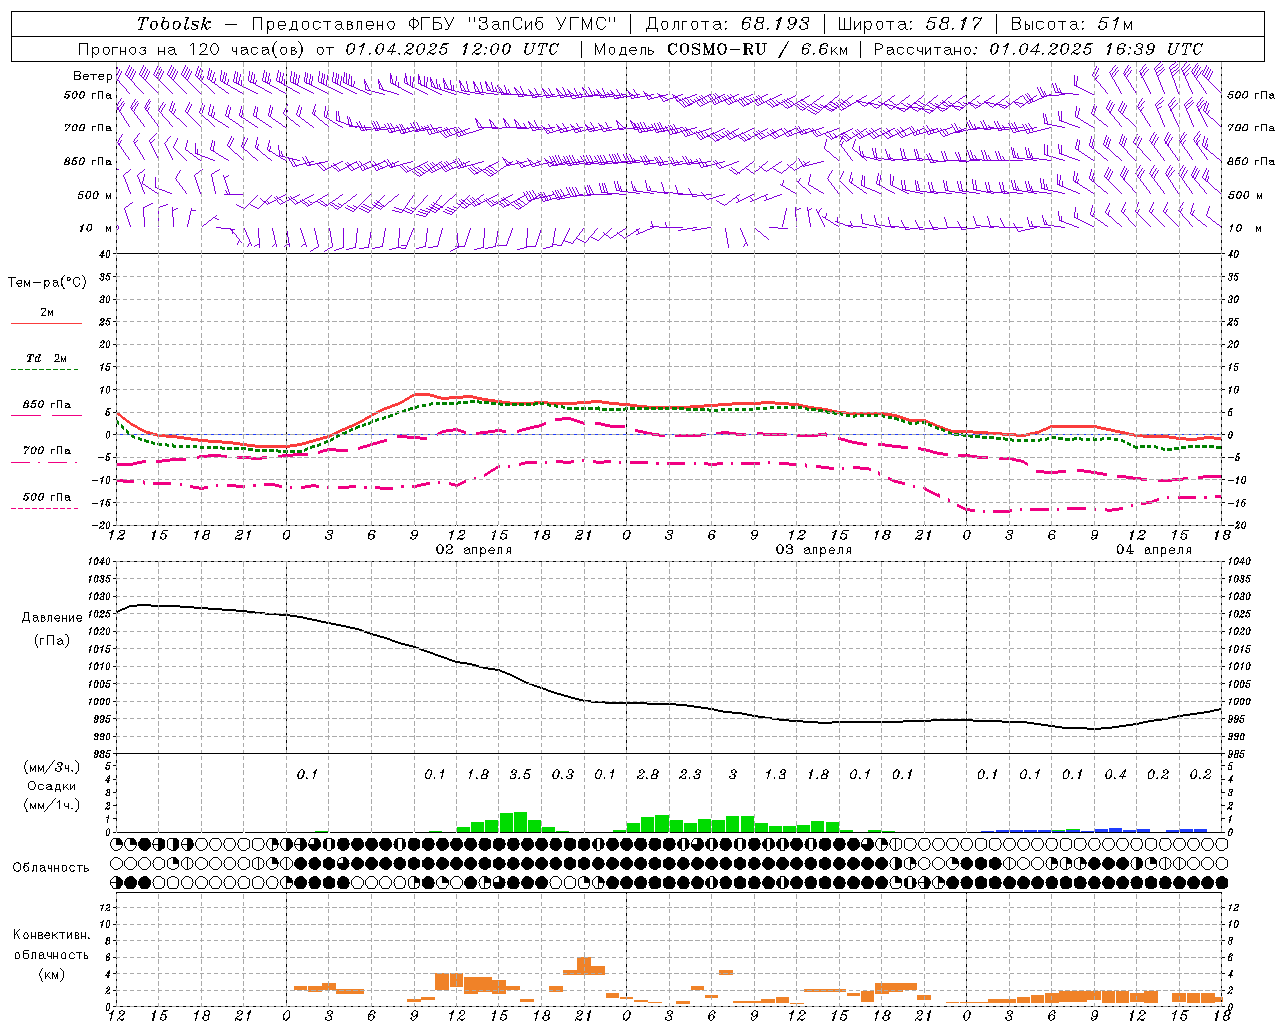Click the "Тем-ра(°C)" temperature label
Viewport: 1280px width, 1024px height.
(47, 283)
